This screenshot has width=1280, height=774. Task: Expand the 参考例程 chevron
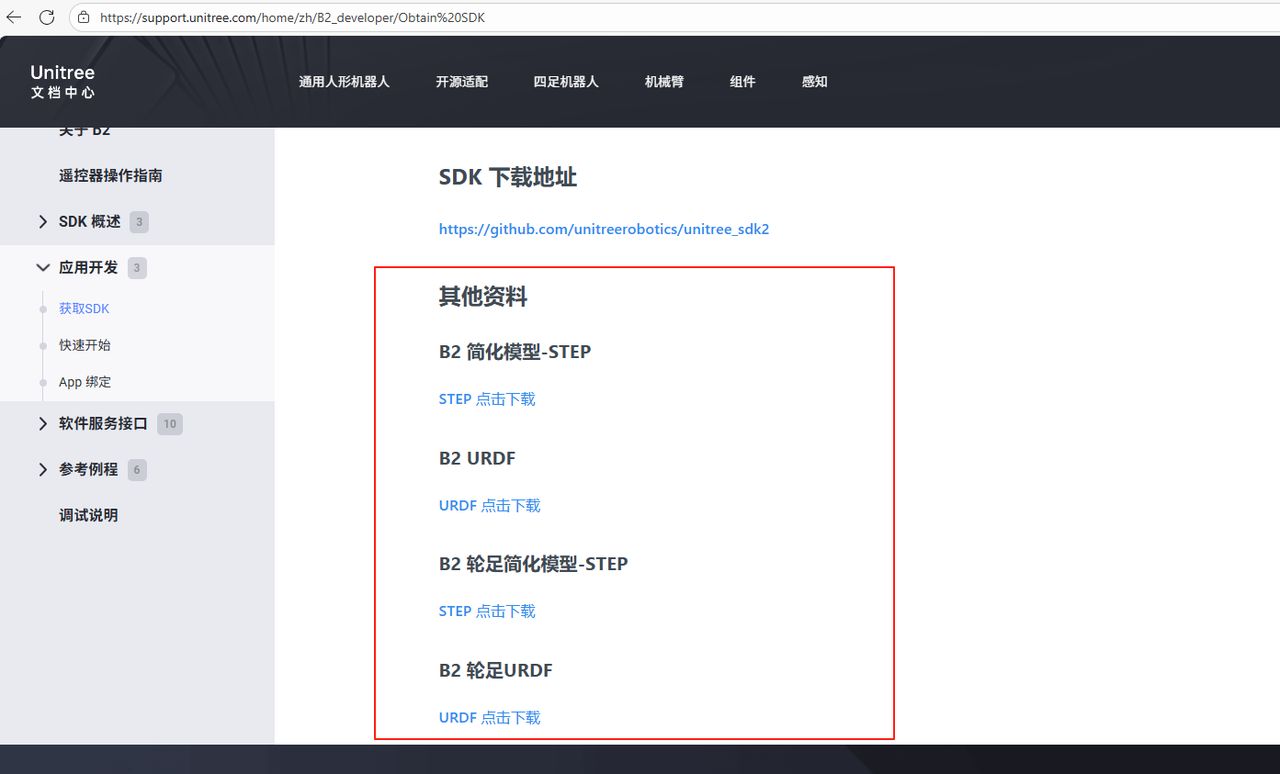[x=42, y=470]
